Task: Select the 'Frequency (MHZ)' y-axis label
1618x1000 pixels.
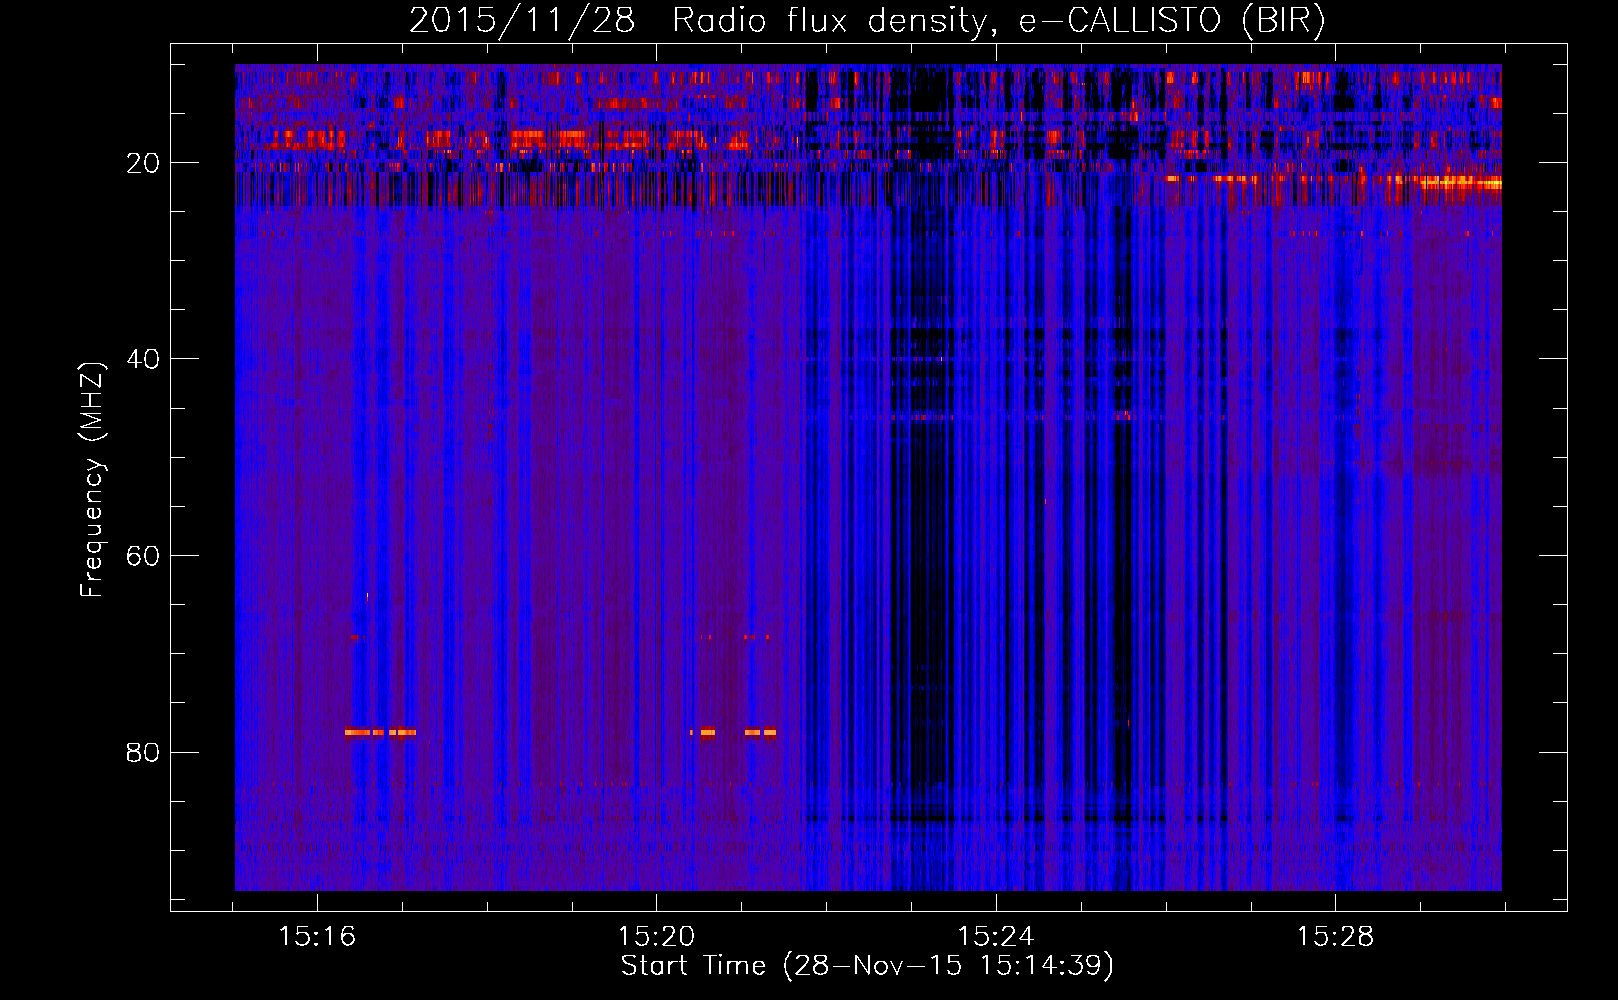Action: (x=92, y=480)
